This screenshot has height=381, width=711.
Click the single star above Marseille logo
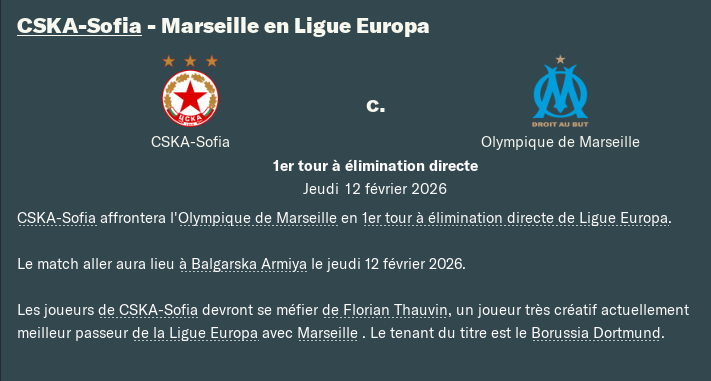coord(560,59)
